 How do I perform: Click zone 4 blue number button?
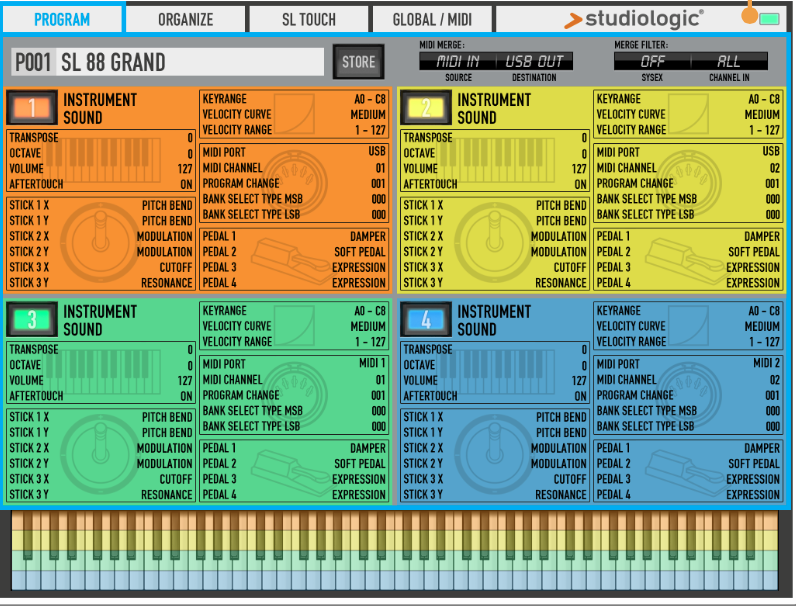(425, 320)
